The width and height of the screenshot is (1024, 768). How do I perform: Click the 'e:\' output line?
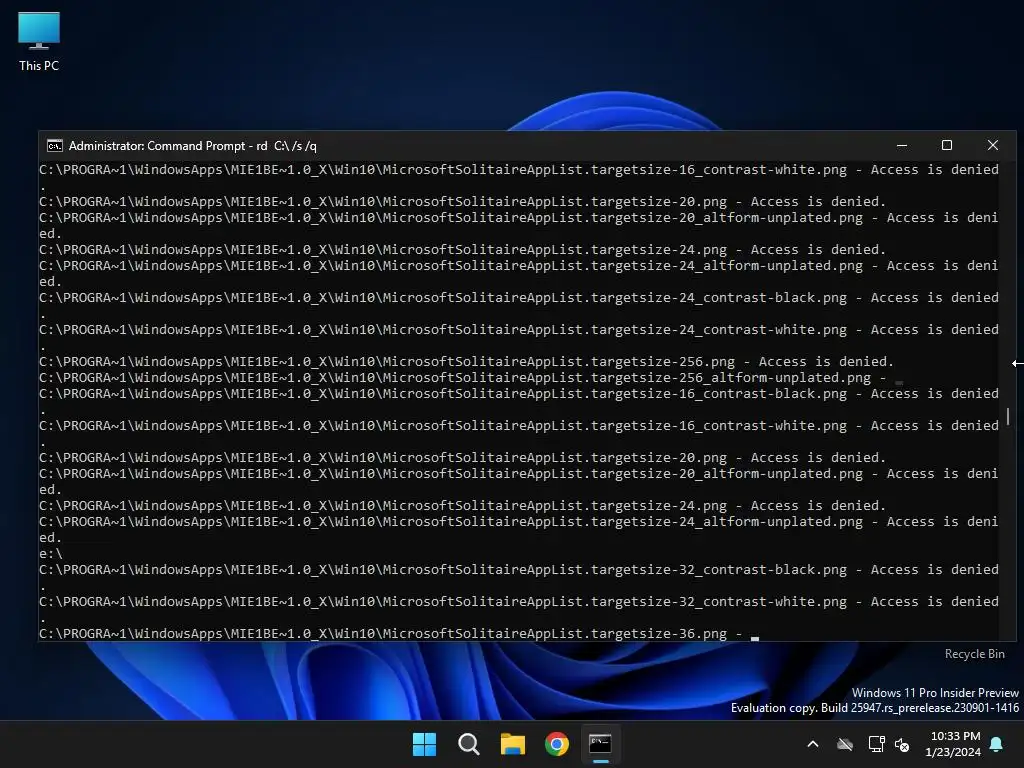pyautogui.click(x=51, y=554)
